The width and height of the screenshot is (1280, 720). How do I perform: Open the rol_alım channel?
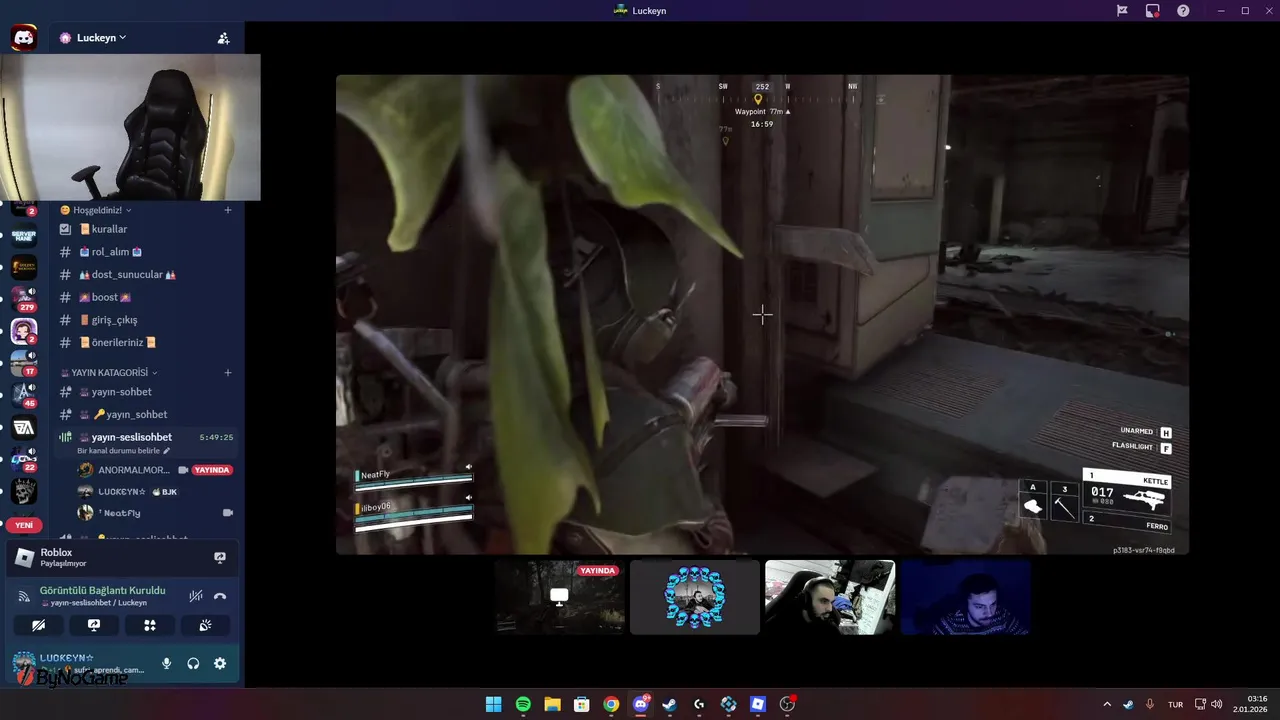(x=146, y=252)
